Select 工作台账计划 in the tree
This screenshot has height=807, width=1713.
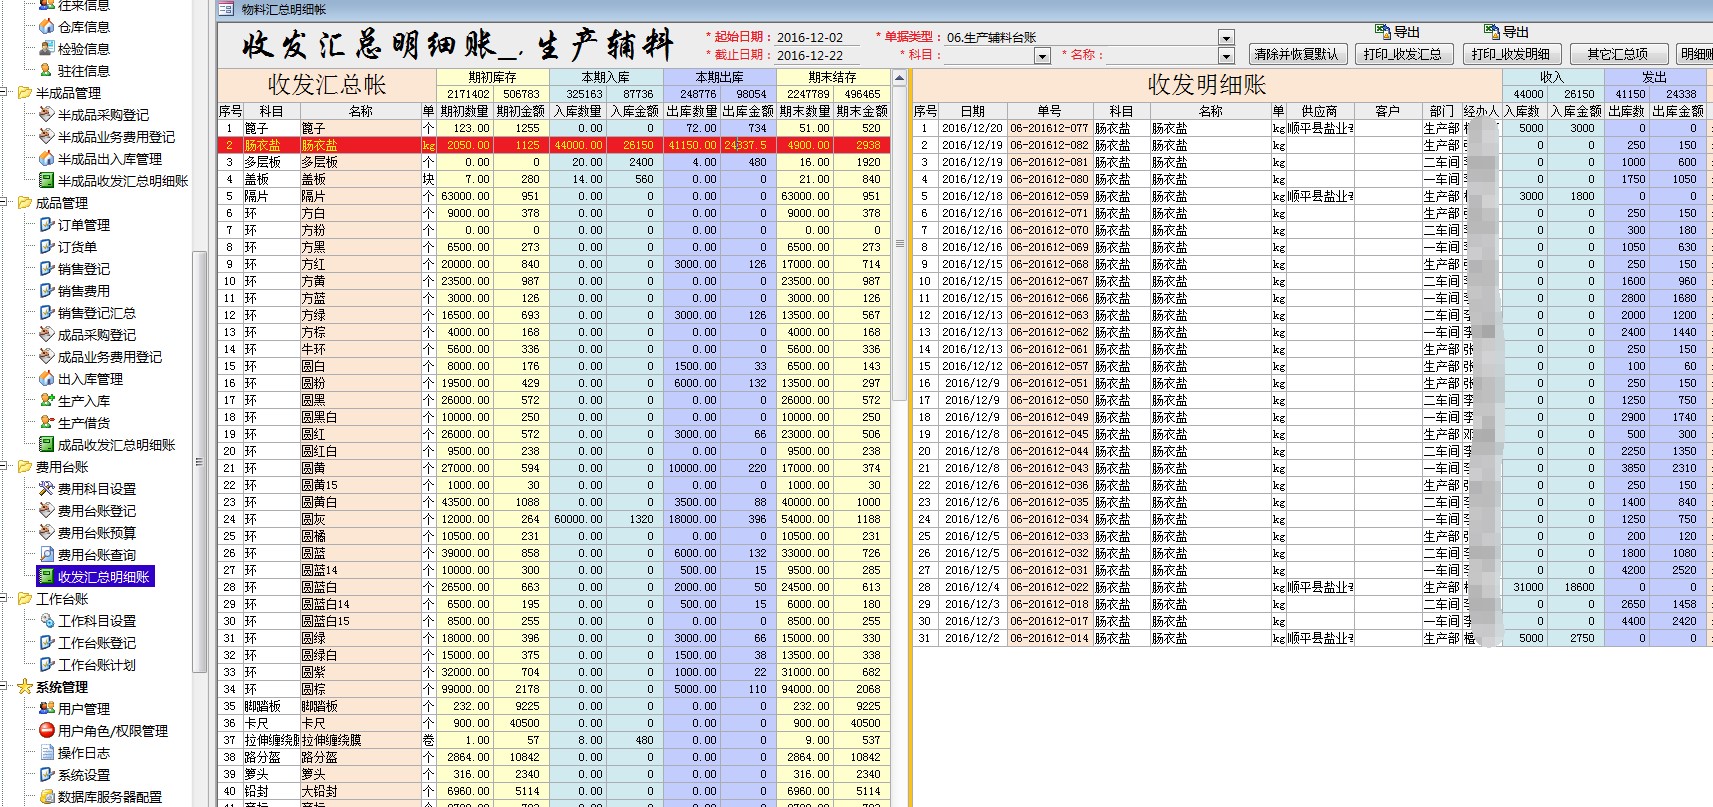[96, 665]
